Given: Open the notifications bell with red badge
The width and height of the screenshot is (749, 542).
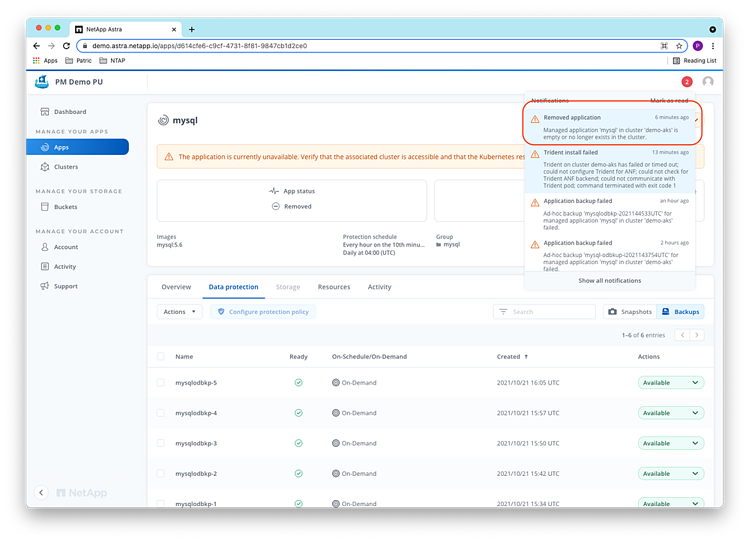Looking at the screenshot, I should (x=686, y=82).
